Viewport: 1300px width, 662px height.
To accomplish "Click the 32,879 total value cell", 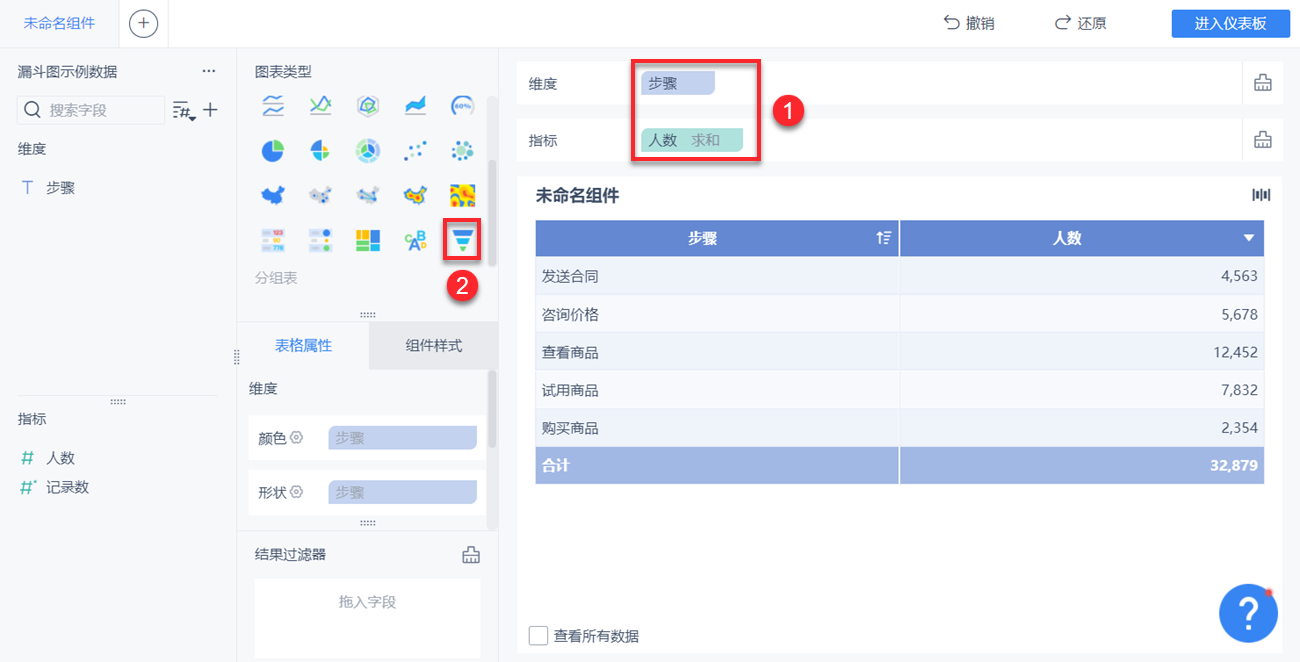I will 1082,465.
